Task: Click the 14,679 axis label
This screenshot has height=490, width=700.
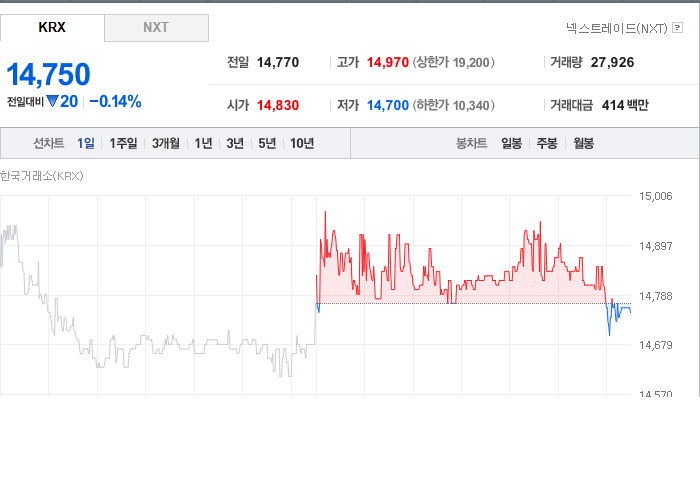Action: (x=655, y=345)
